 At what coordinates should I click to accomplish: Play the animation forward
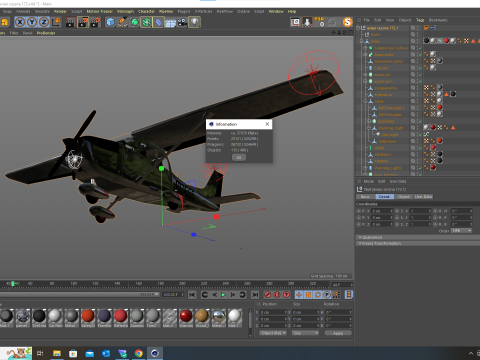coord(224,295)
